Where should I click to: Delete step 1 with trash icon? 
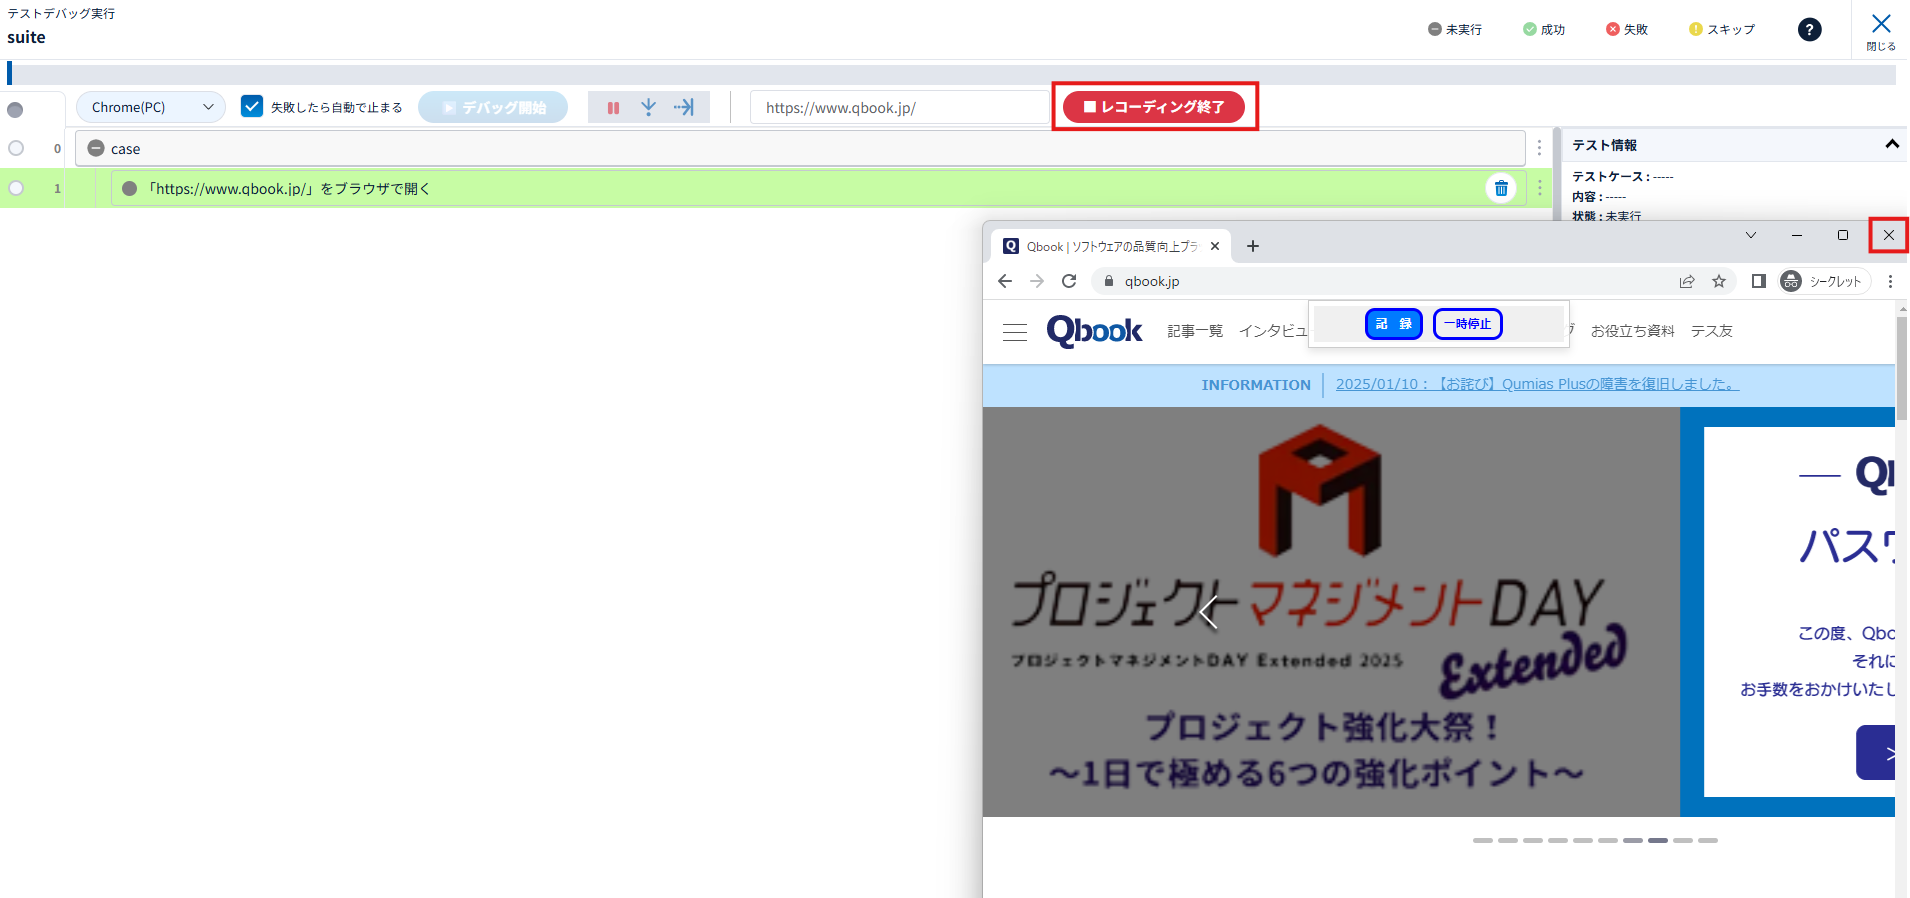[x=1501, y=188]
